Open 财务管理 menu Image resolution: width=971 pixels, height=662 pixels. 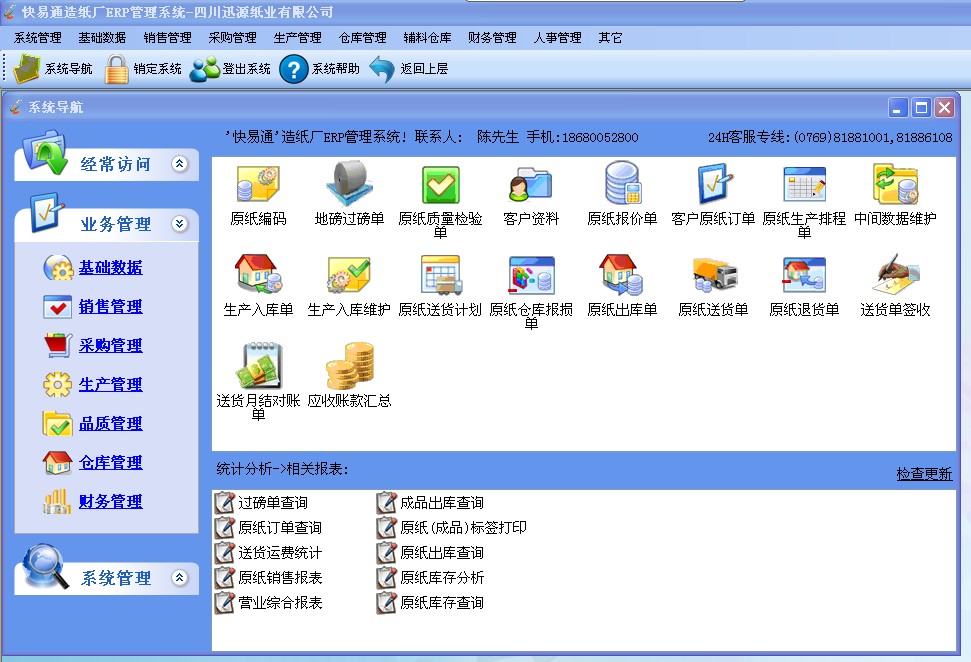(492, 38)
